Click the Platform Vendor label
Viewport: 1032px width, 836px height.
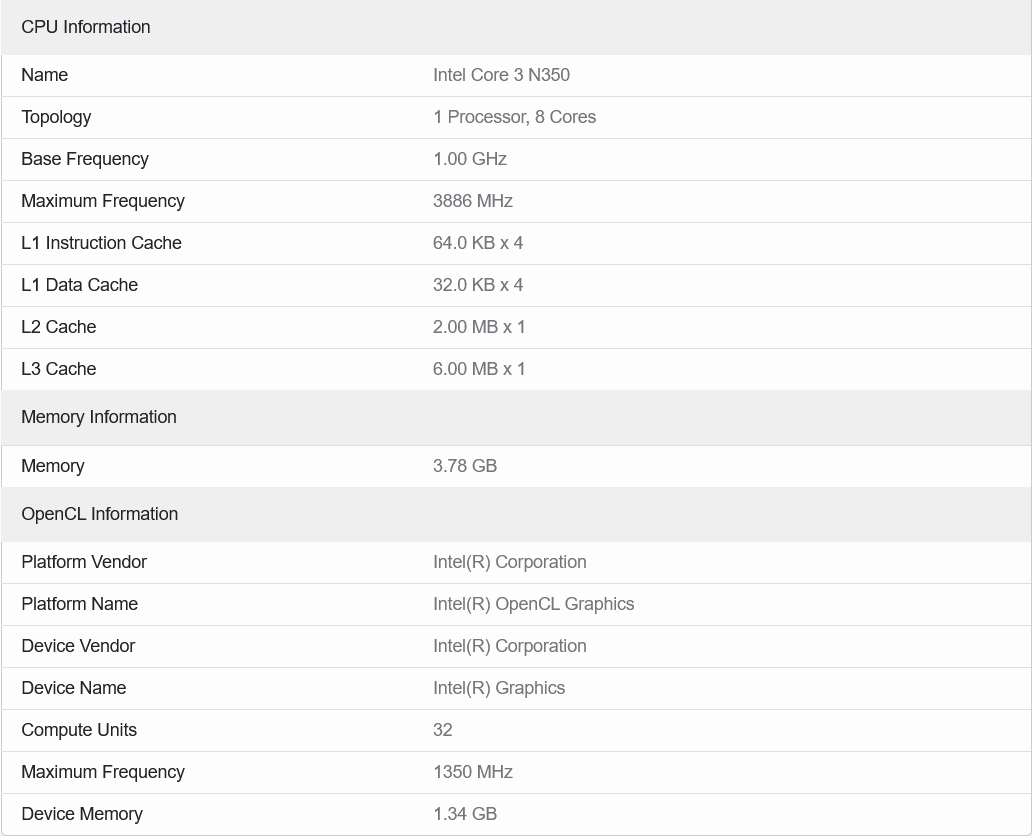pyautogui.click(x=84, y=562)
